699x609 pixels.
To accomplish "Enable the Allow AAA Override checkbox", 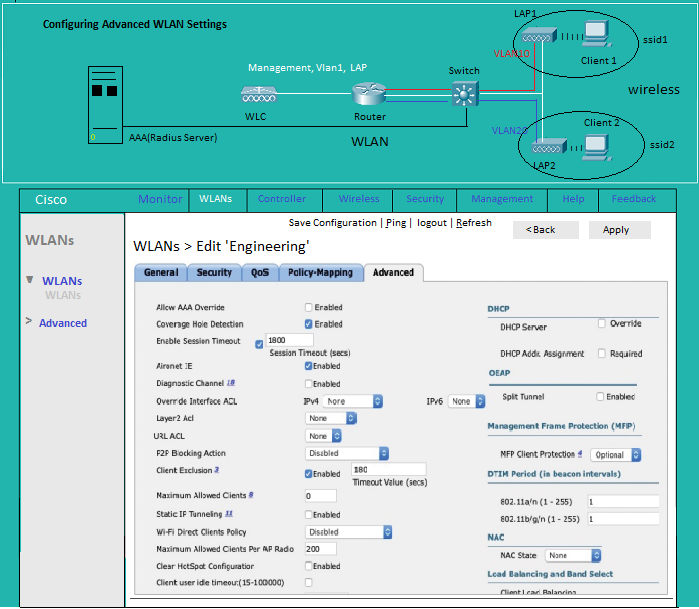I will coord(309,308).
